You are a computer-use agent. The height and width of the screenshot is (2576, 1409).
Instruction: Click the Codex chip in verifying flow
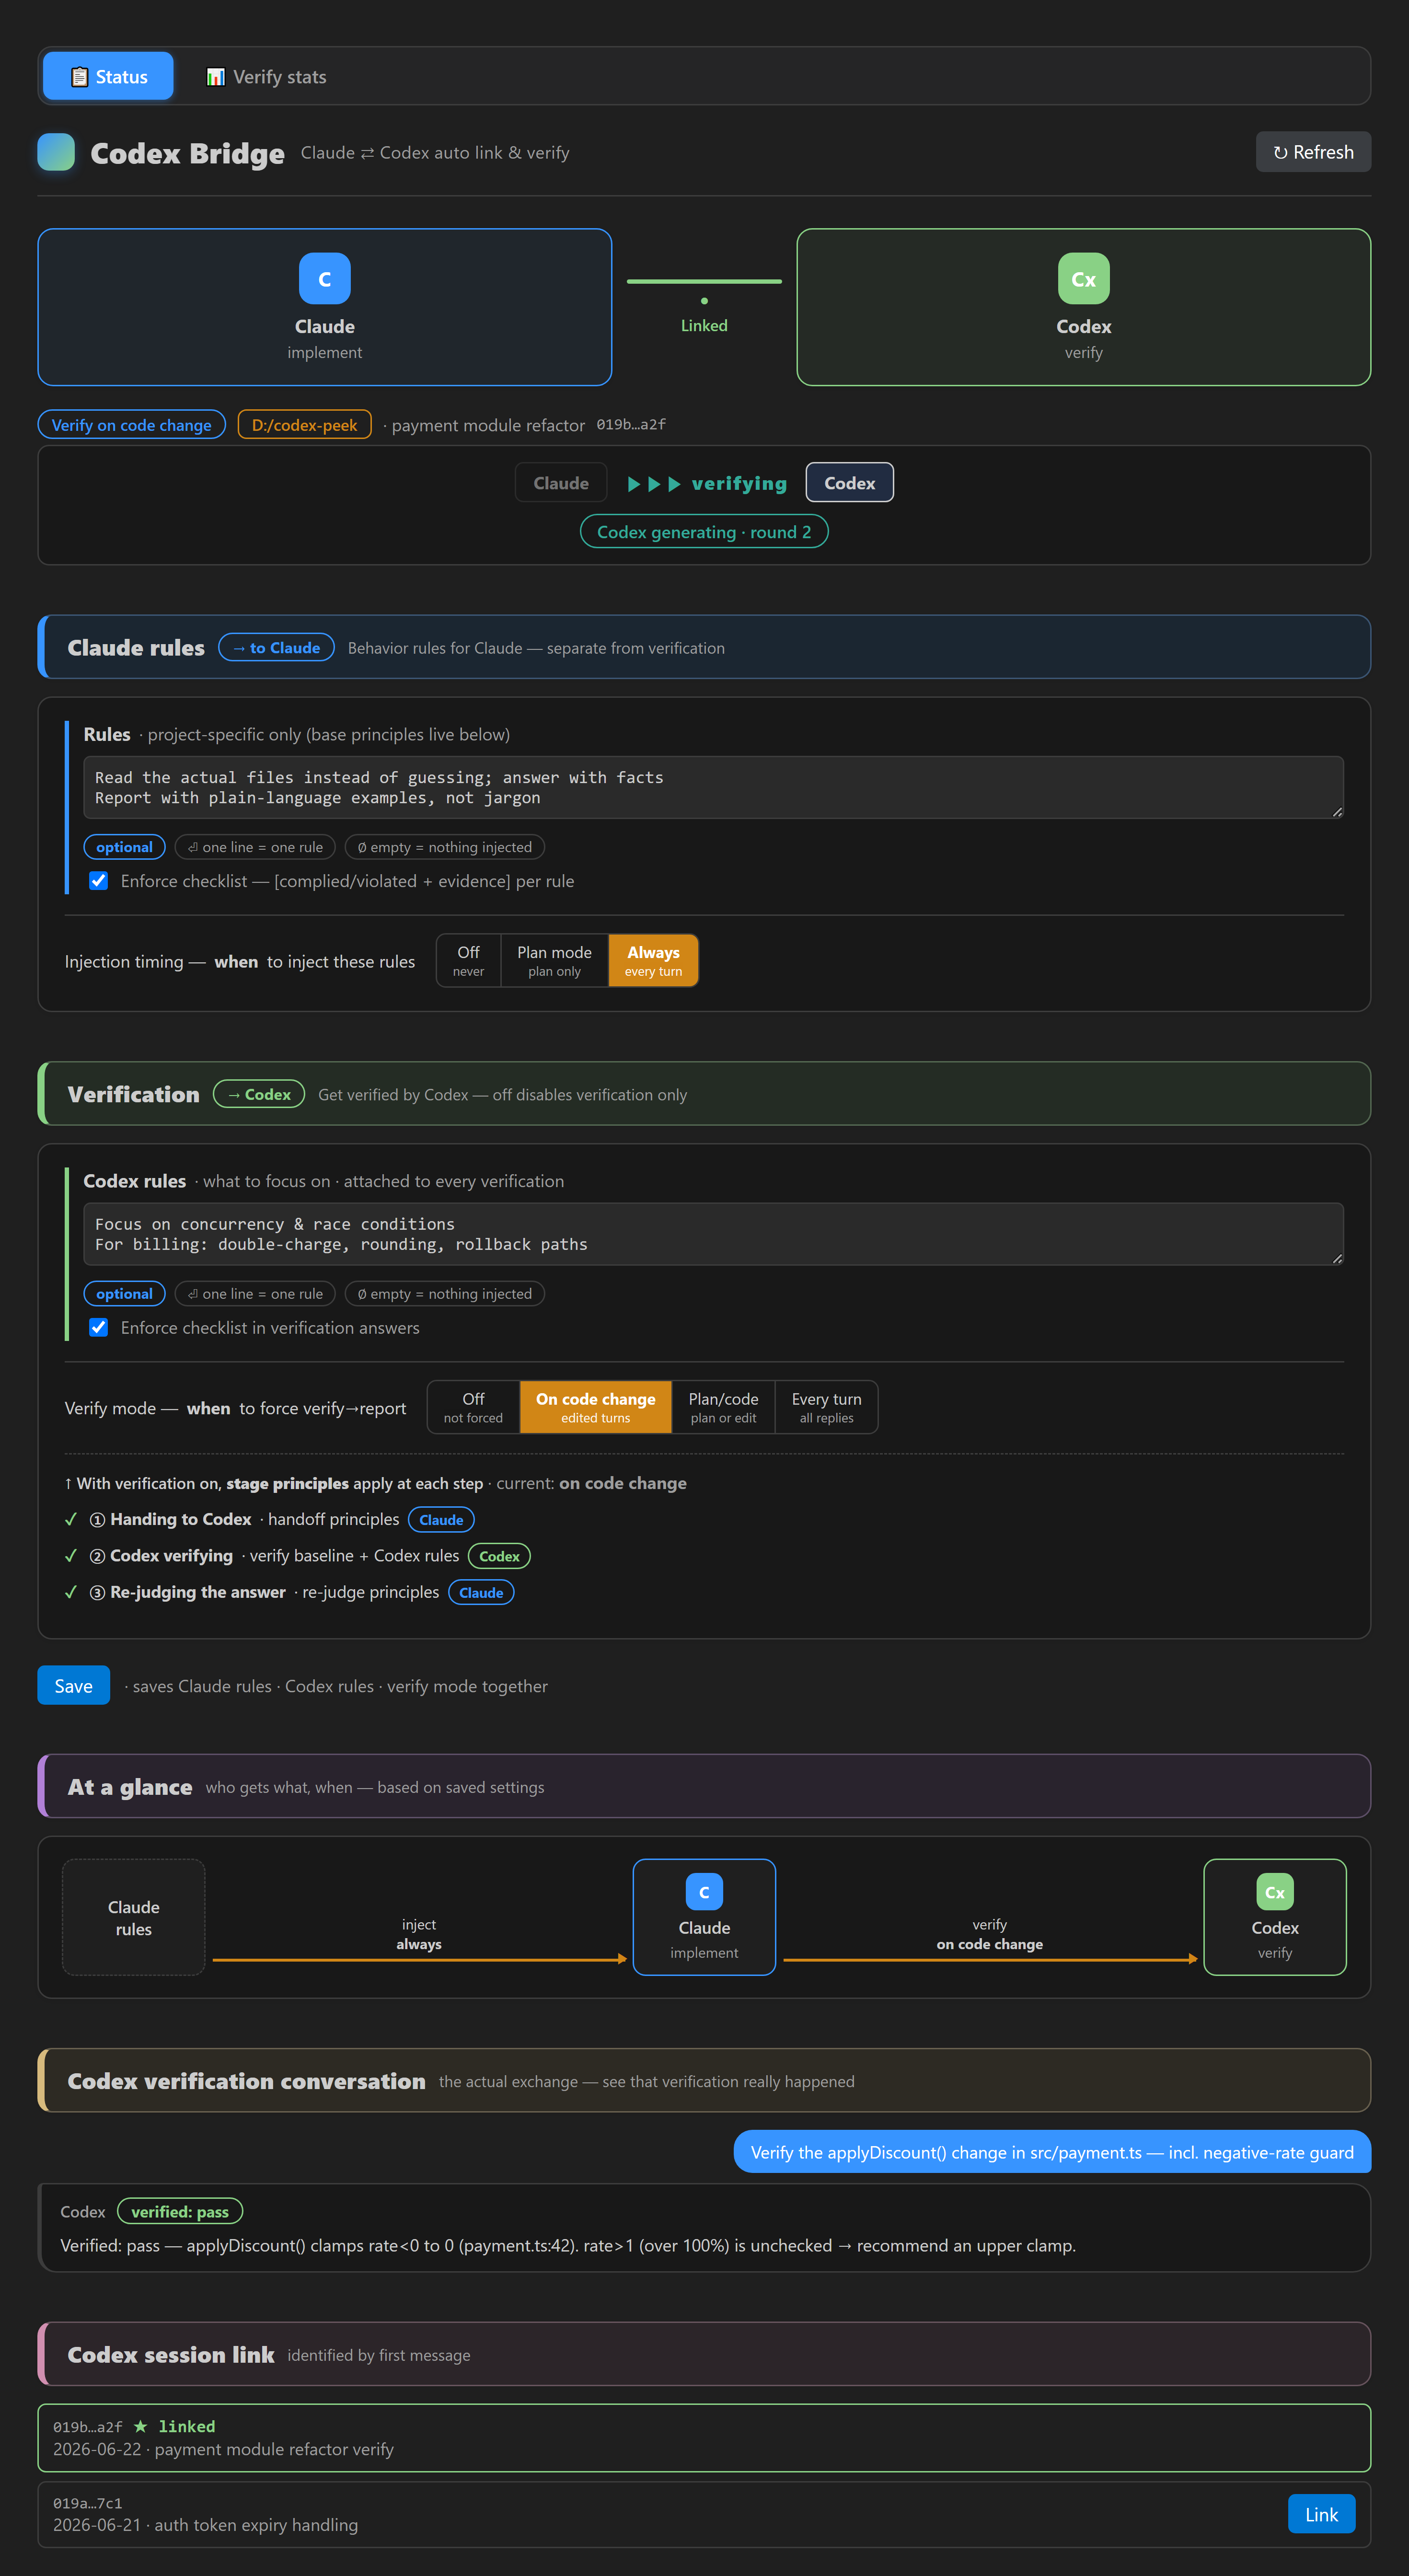click(849, 483)
